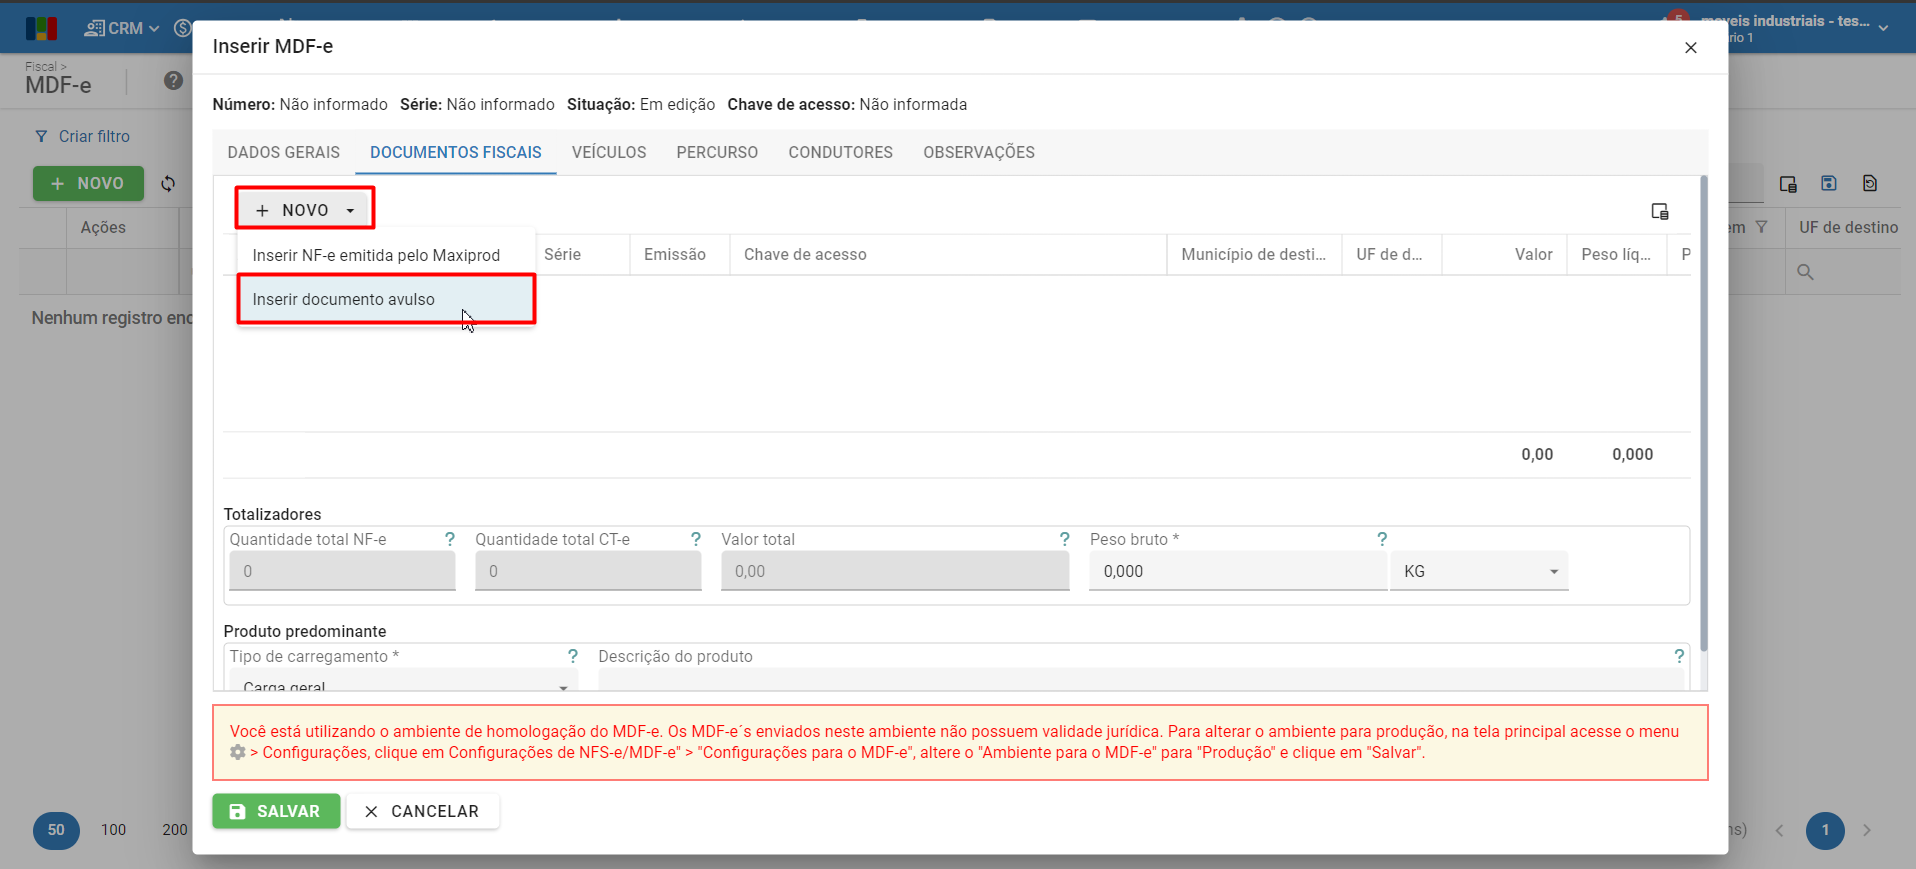Go to the Percurso tab
Image resolution: width=1916 pixels, height=869 pixels.
717,152
